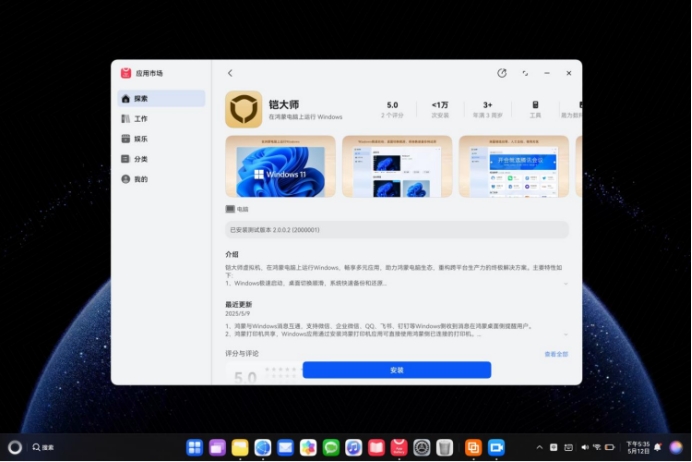Open 查看全部 (View all) reviews link
Screen dimensions: 692x462
[x=556, y=354]
